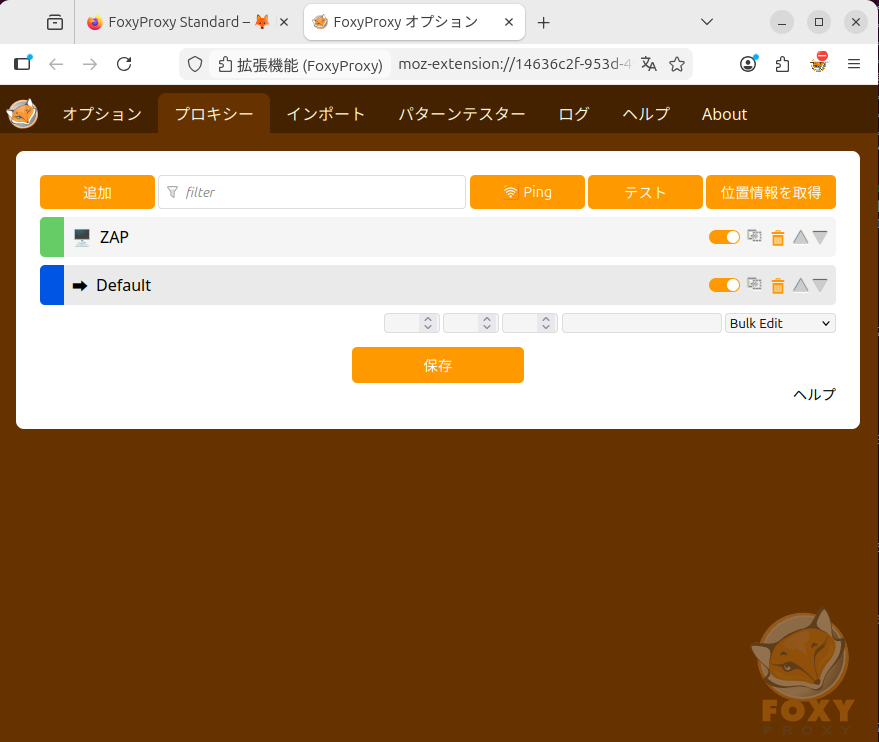This screenshot has width=879, height=742.
Task: Open the Firefox View icon in the tab bar
Action: pos(55,22)
